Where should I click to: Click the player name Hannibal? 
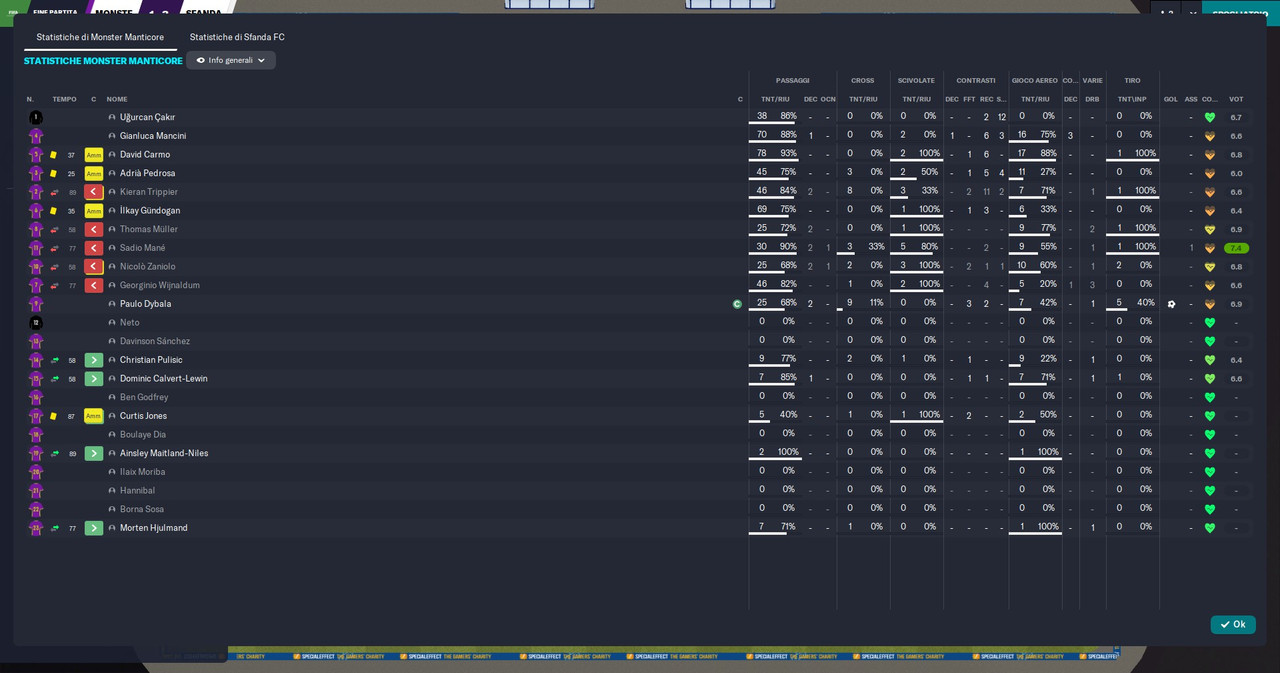pos(137,491)
